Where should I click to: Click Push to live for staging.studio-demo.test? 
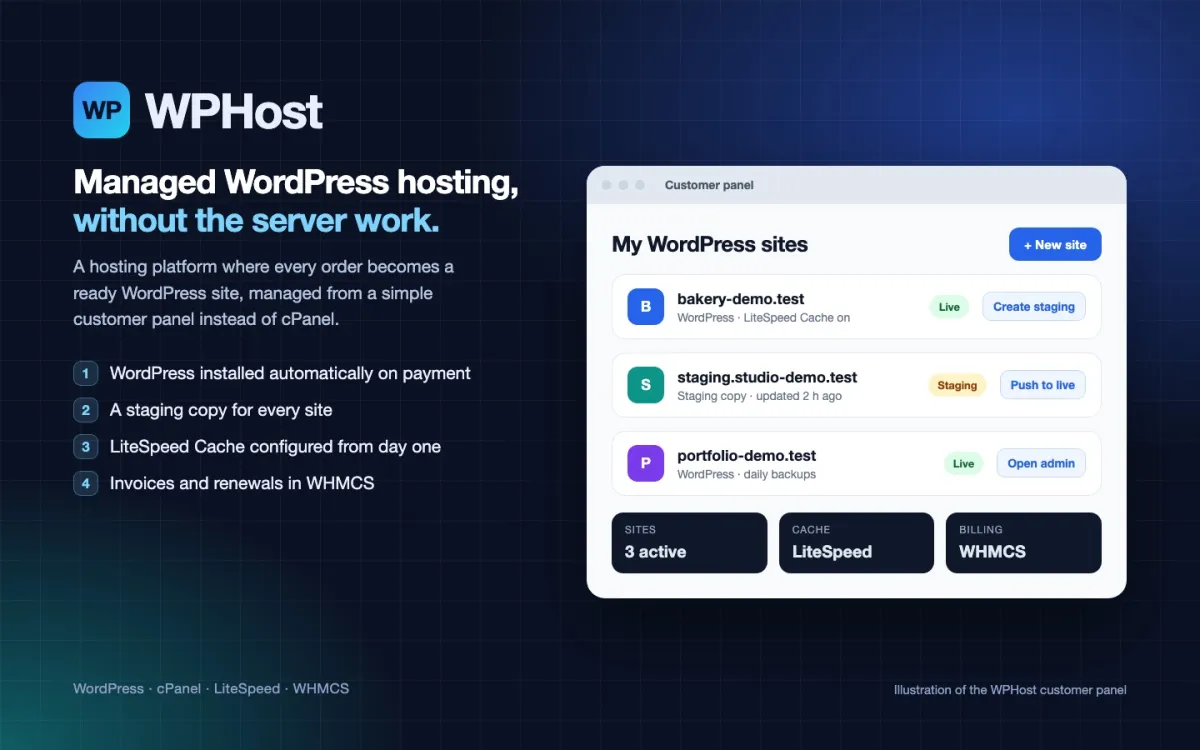1043,385
